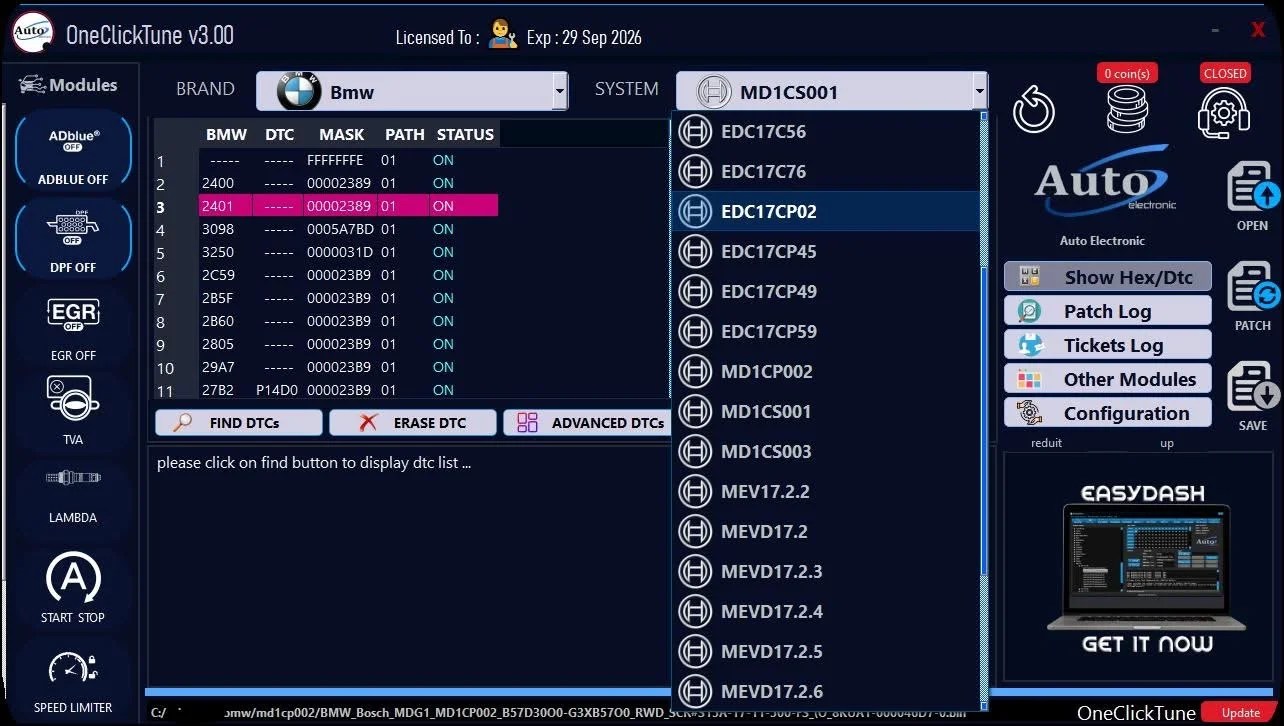Click the SAVE file icon
Viewport: 1284px width, 726px height.
(x=1253, y=396)
